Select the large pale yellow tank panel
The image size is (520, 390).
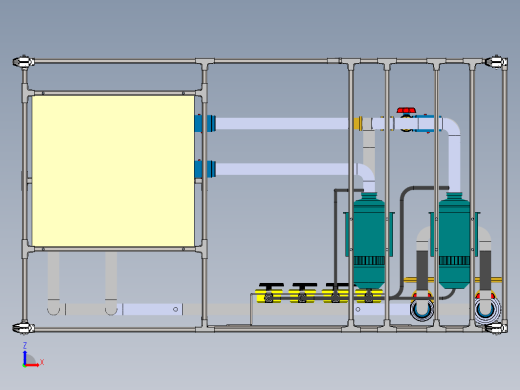point(113,171)
